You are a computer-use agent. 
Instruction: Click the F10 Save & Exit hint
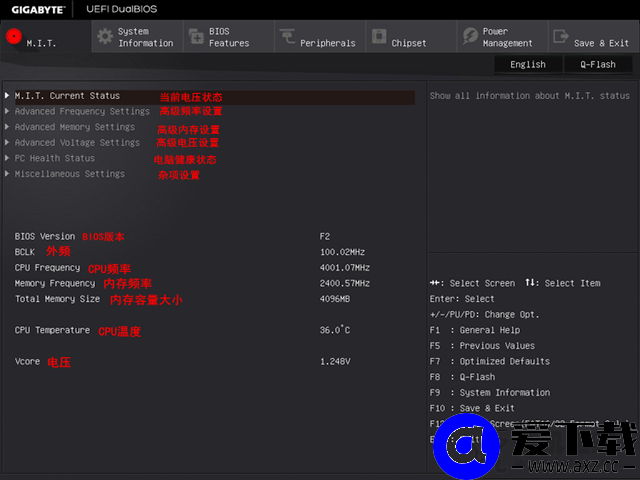pos(472,409)
